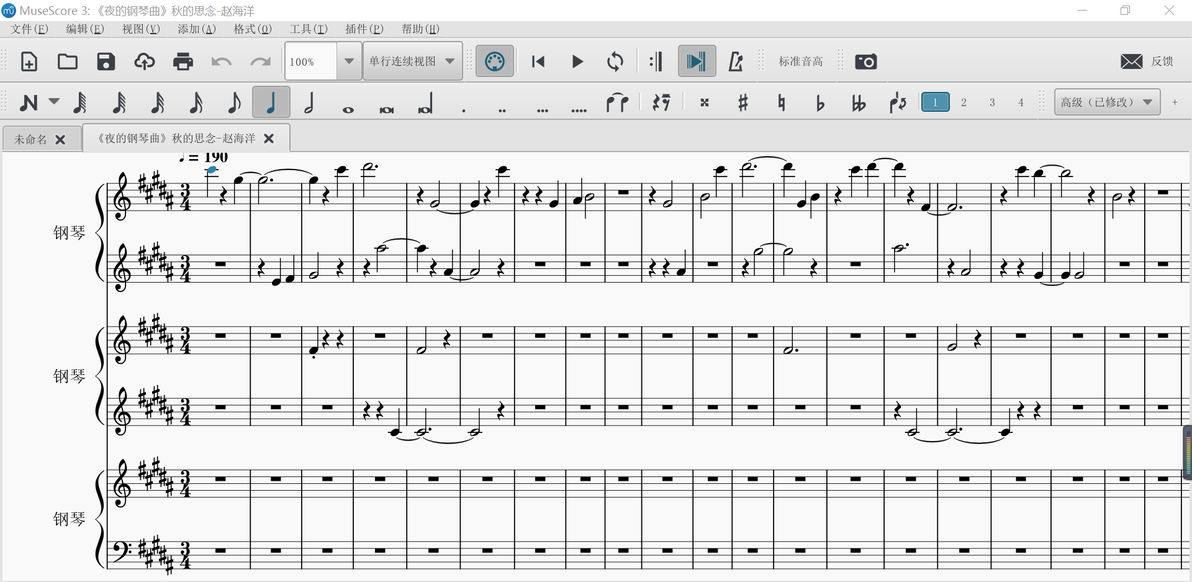Select the longa note duration
Viewport: 1192px width, 582px height.
[425, 102]
